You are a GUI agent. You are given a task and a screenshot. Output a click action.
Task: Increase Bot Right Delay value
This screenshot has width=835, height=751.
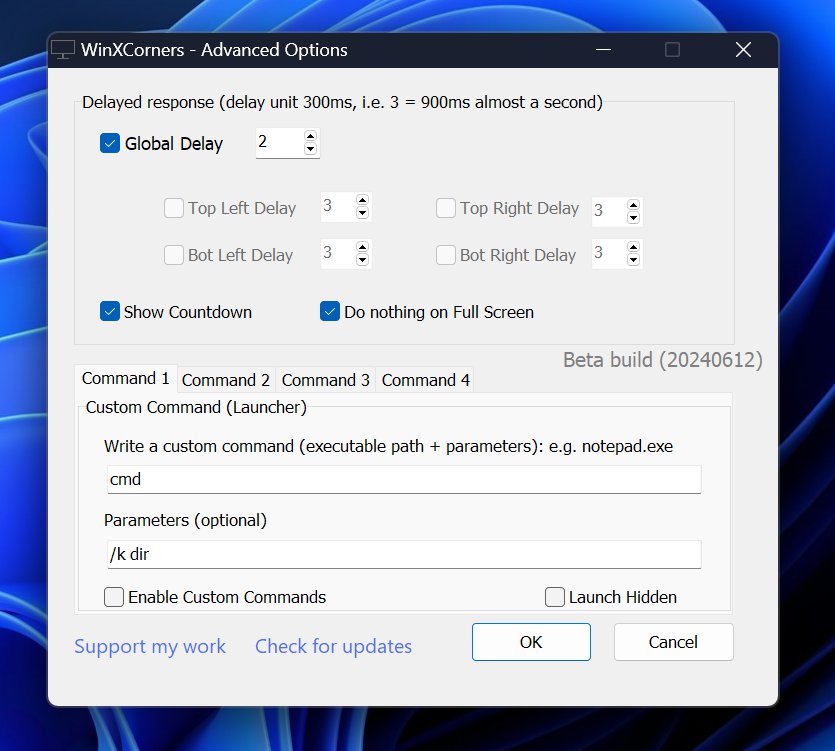click(x=633, y=247)
